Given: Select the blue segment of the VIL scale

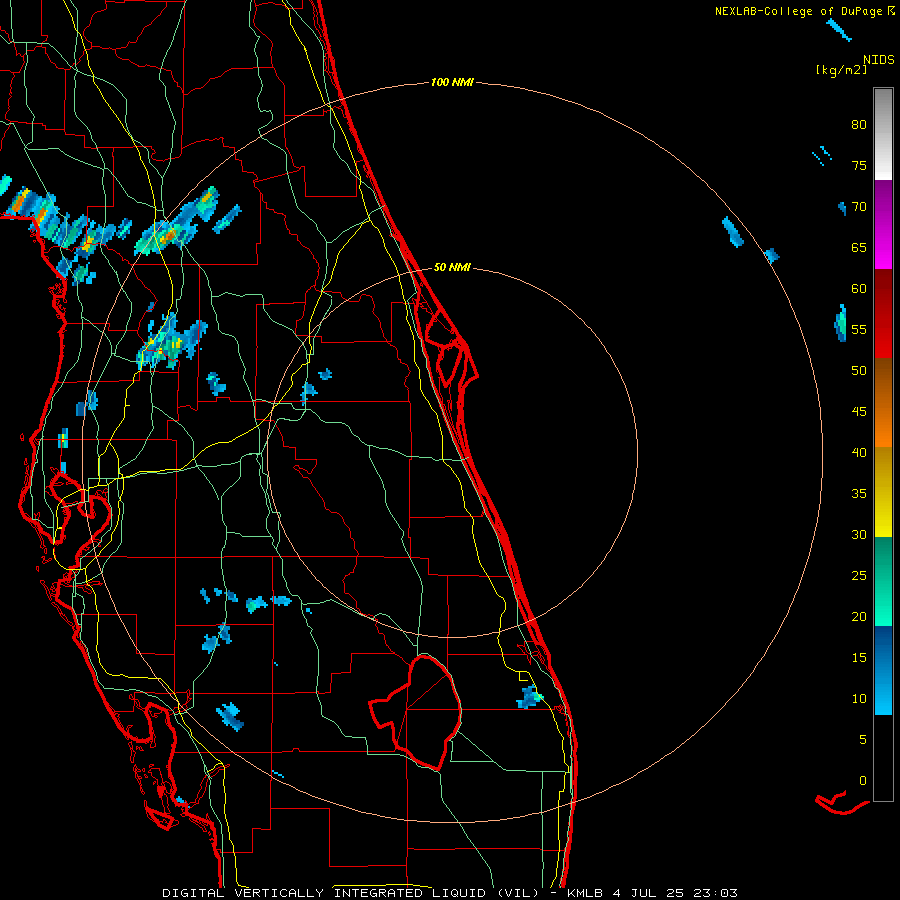Looking at the screenshot, I should [883, 670].
